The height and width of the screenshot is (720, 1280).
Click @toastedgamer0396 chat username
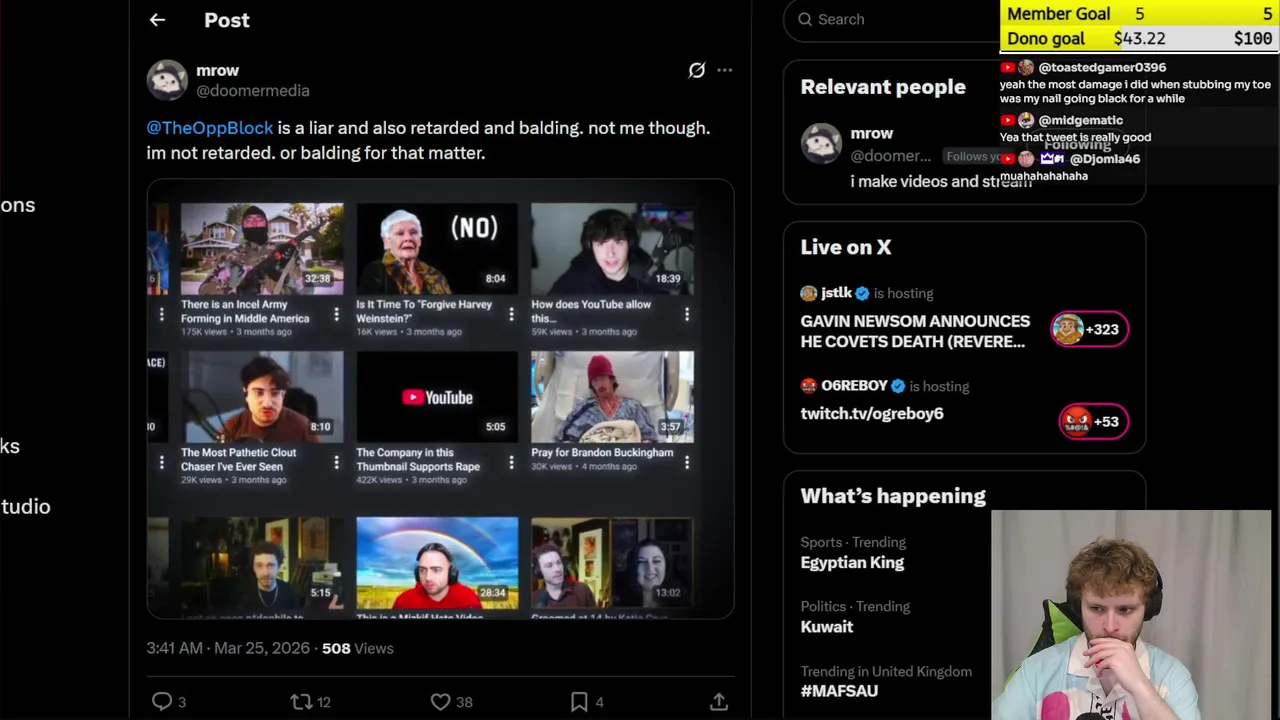pyautogui.click(x=1102, y=68)
